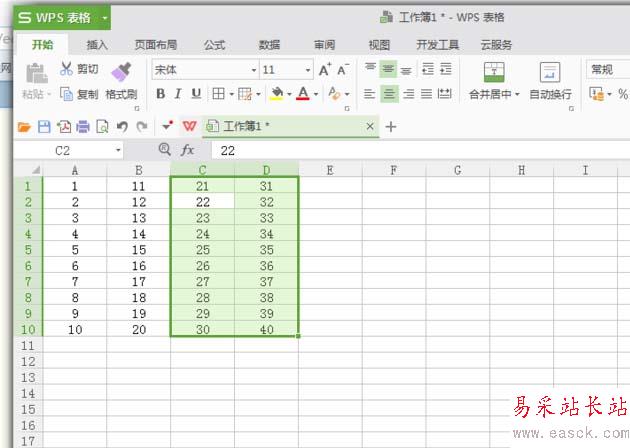Export to PDF icon

coord(64,127)
